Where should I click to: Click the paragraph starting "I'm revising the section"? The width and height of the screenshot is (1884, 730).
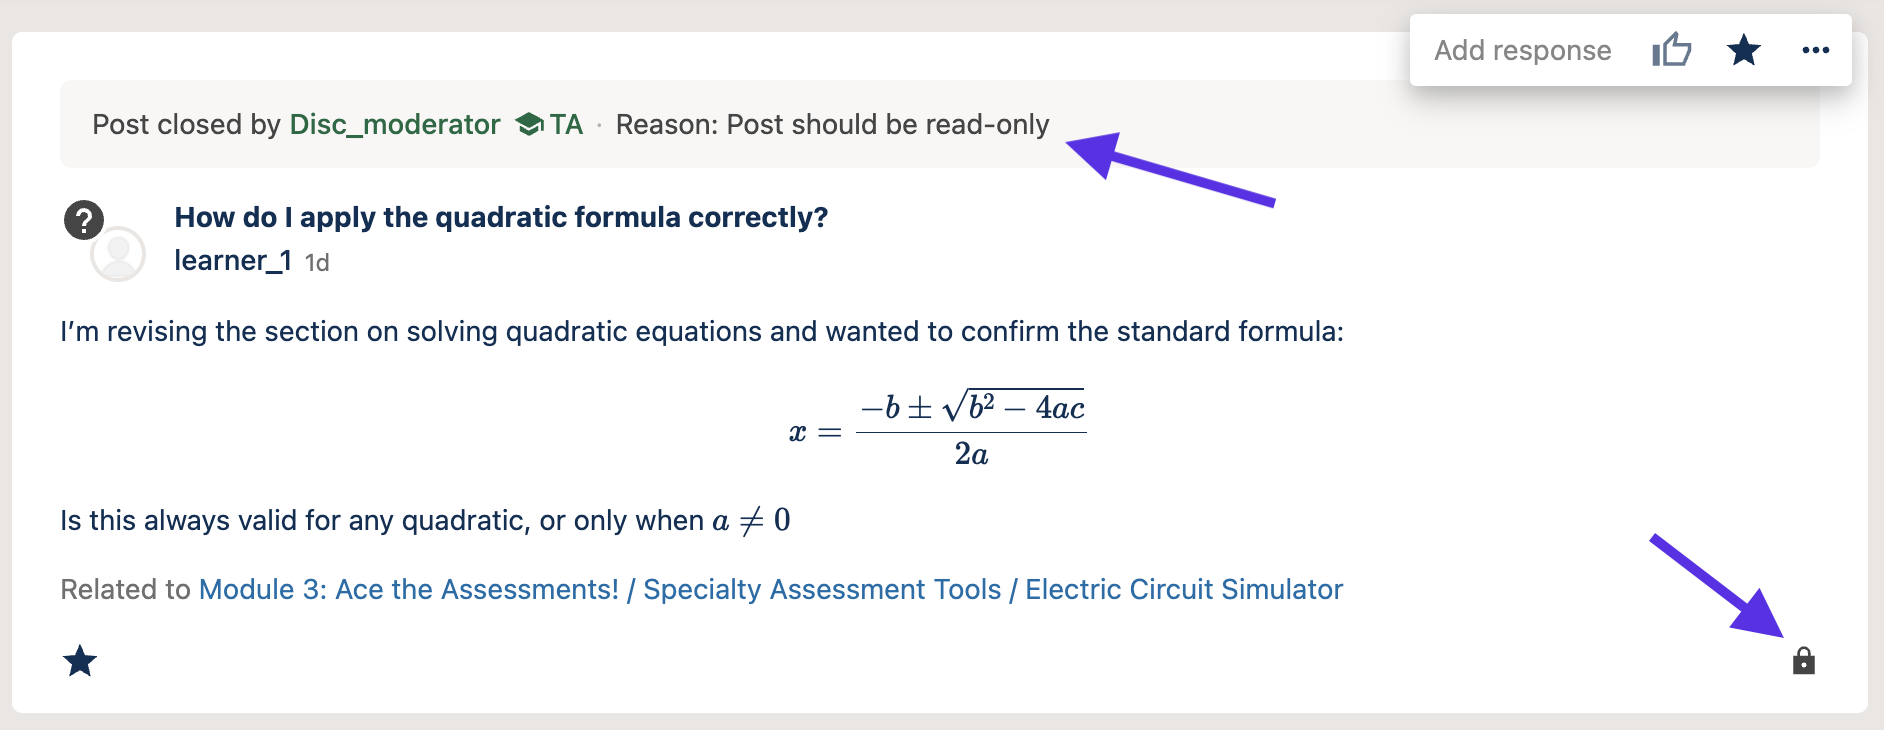[x=701, y=331]
